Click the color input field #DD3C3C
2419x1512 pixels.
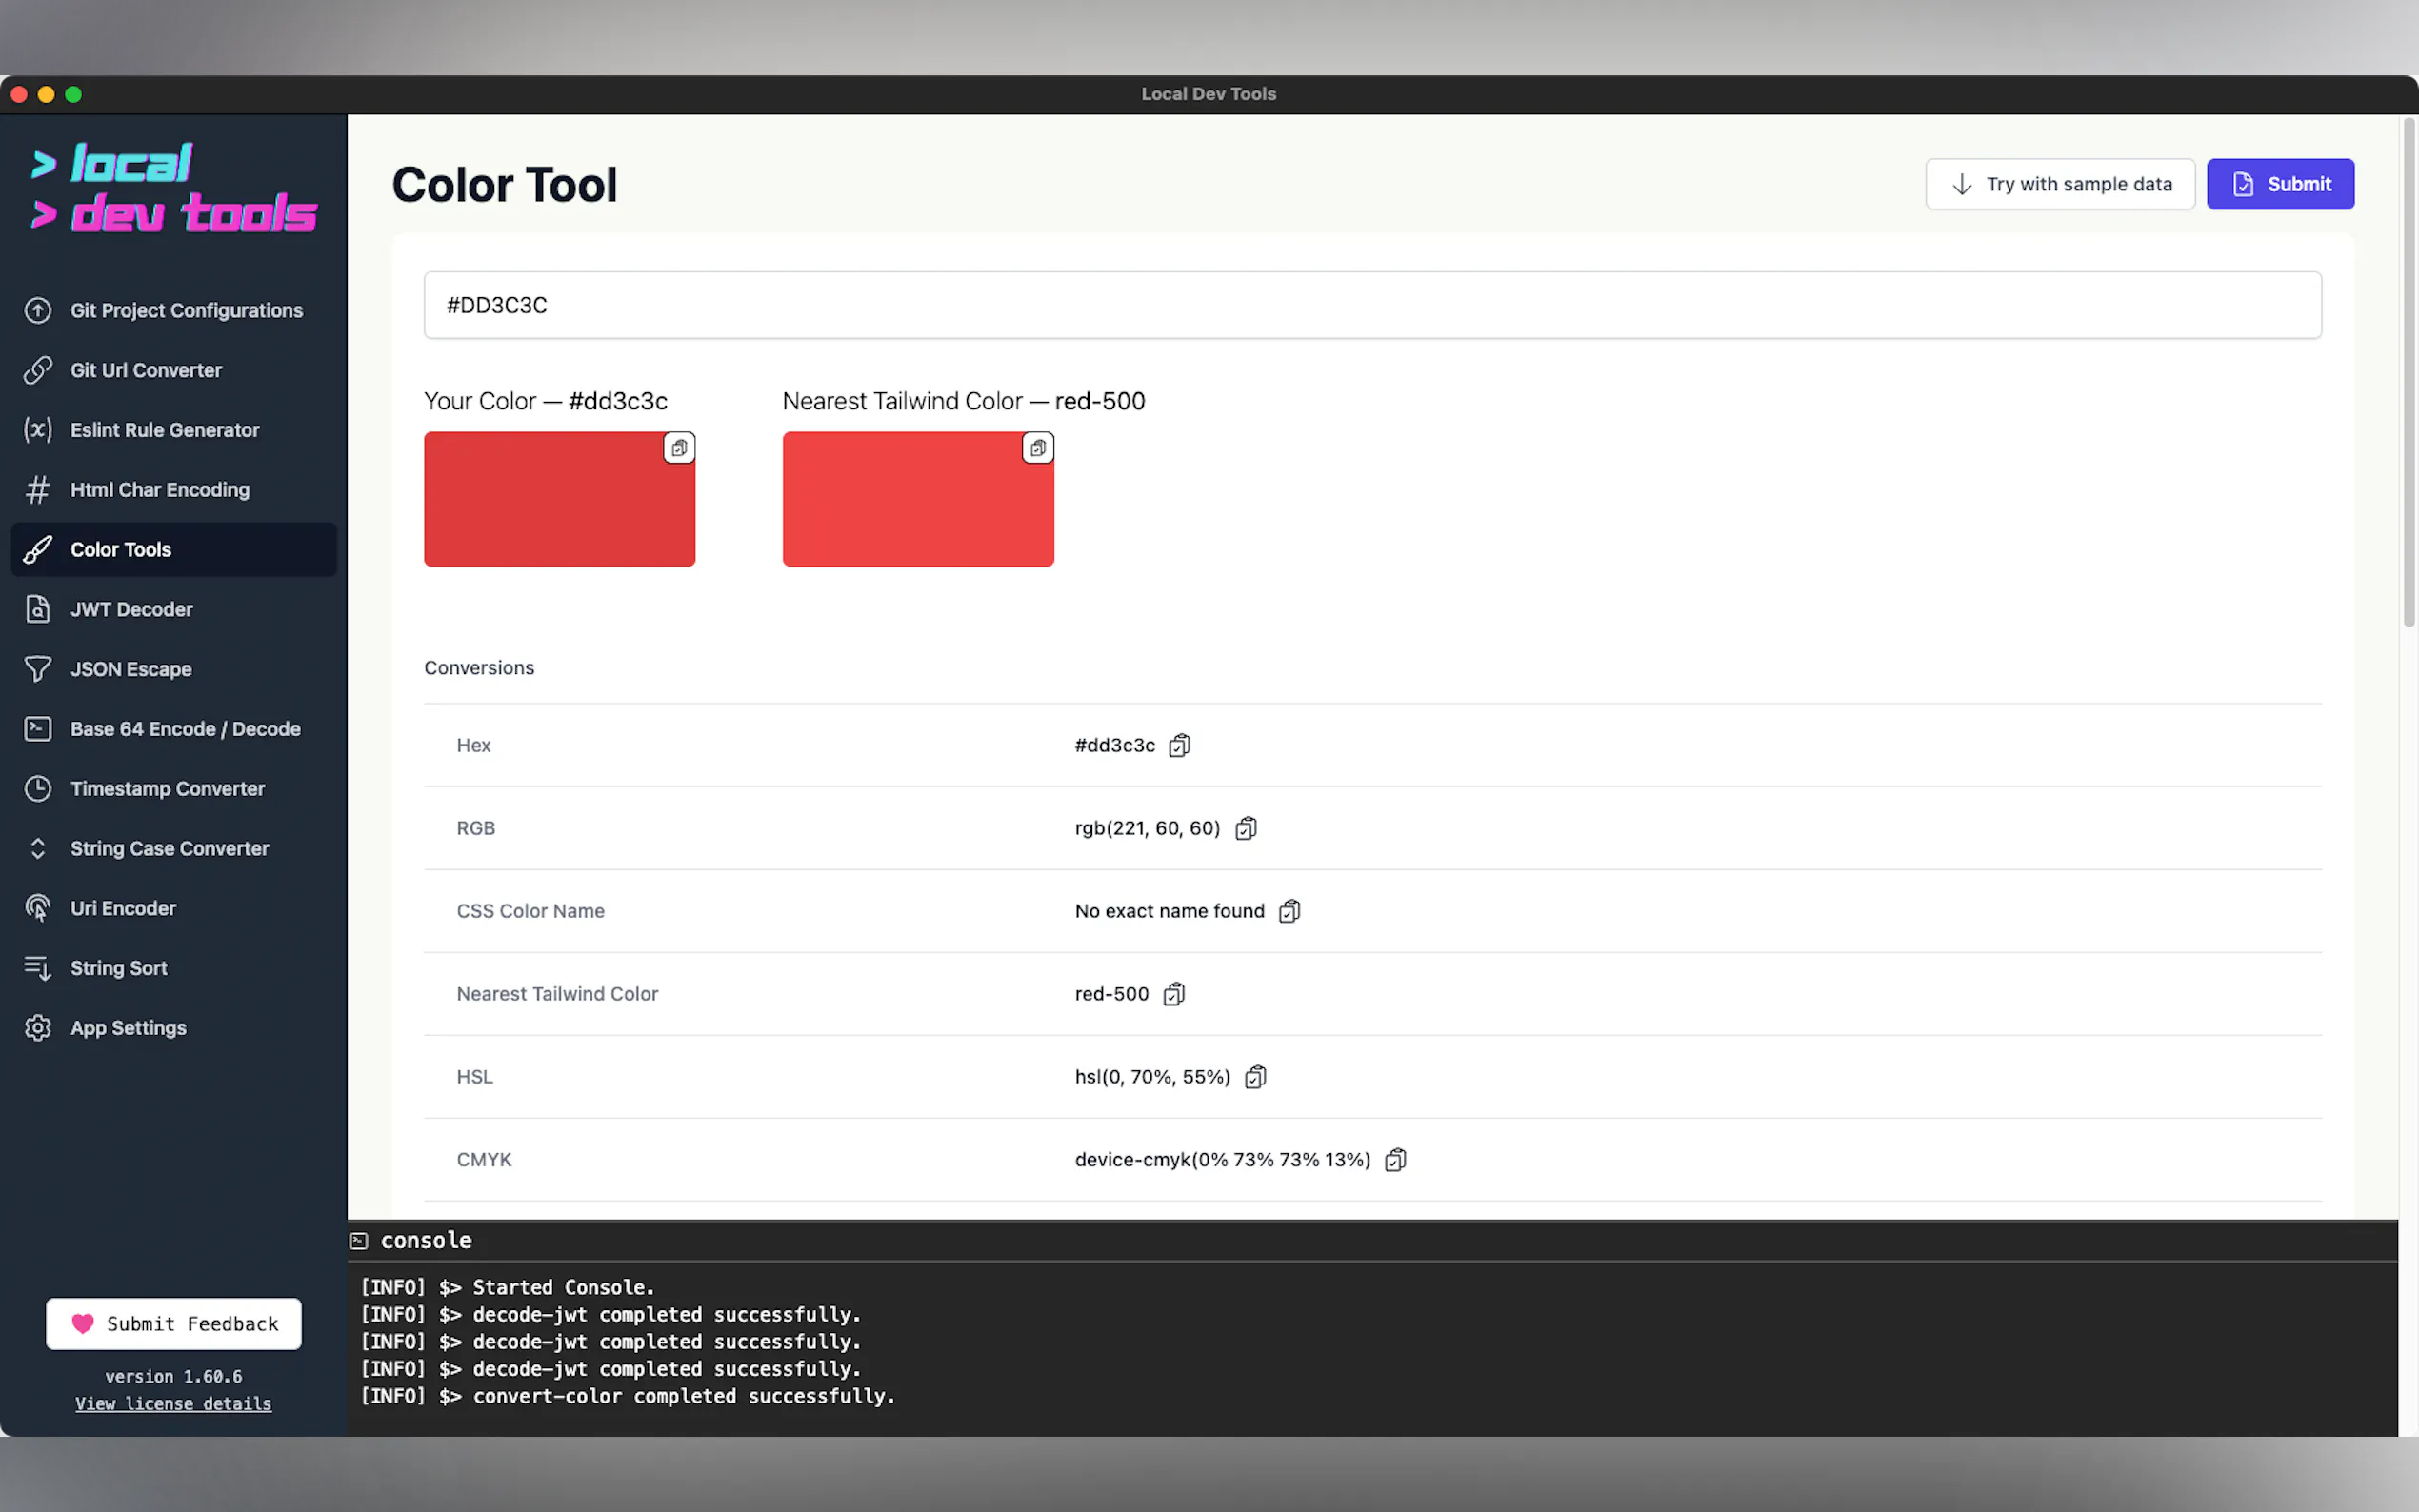coord(1372,305)
